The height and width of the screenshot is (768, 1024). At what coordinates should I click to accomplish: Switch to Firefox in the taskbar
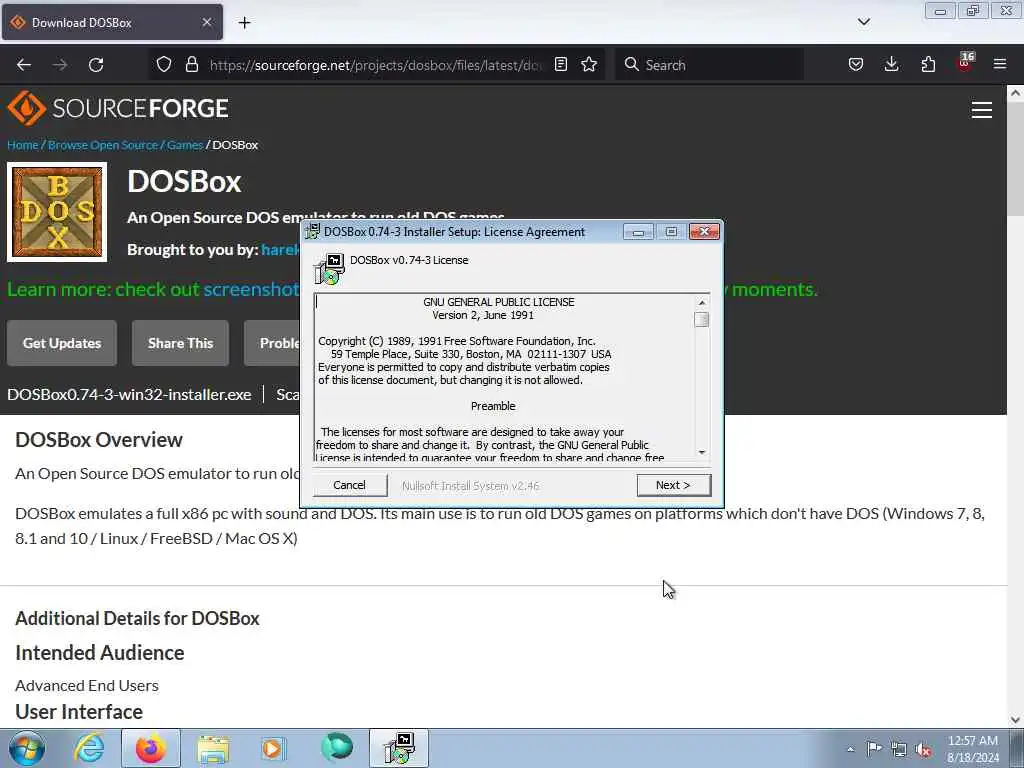[151, 748]
